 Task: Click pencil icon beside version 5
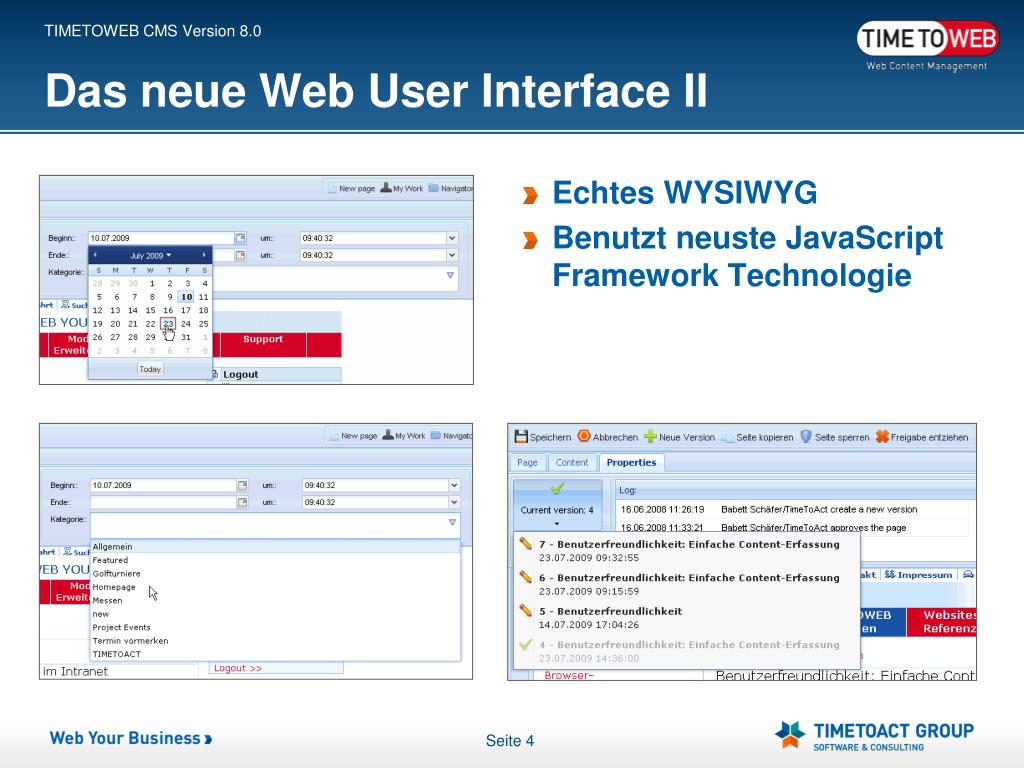pyautogui.click(x=526, y=611)
